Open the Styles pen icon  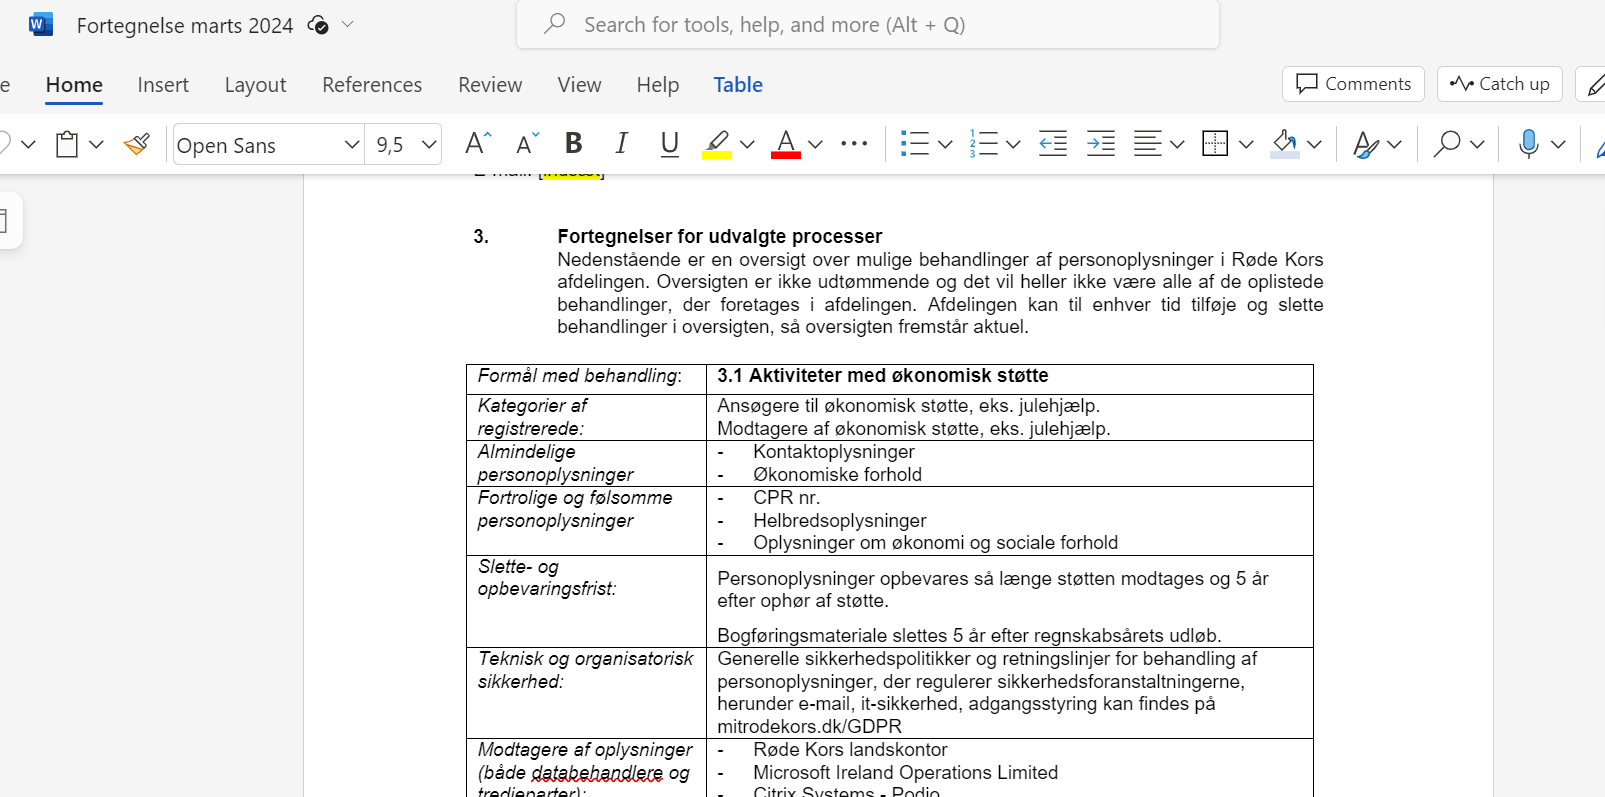pos(1365,144)
